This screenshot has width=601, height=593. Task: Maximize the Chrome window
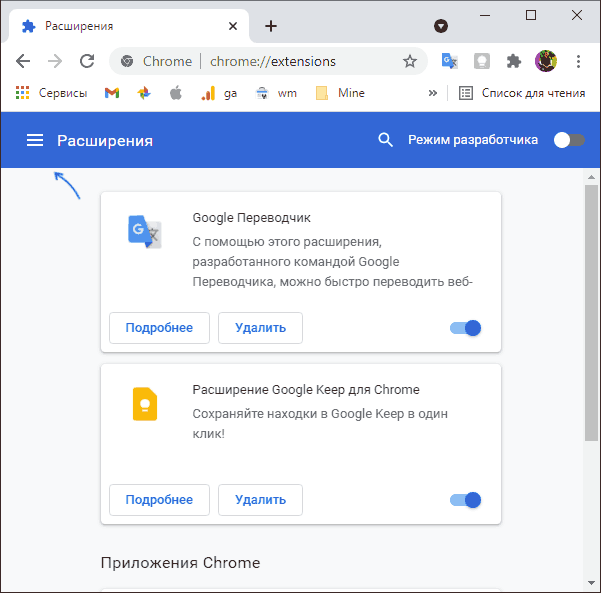coord(531,15)
